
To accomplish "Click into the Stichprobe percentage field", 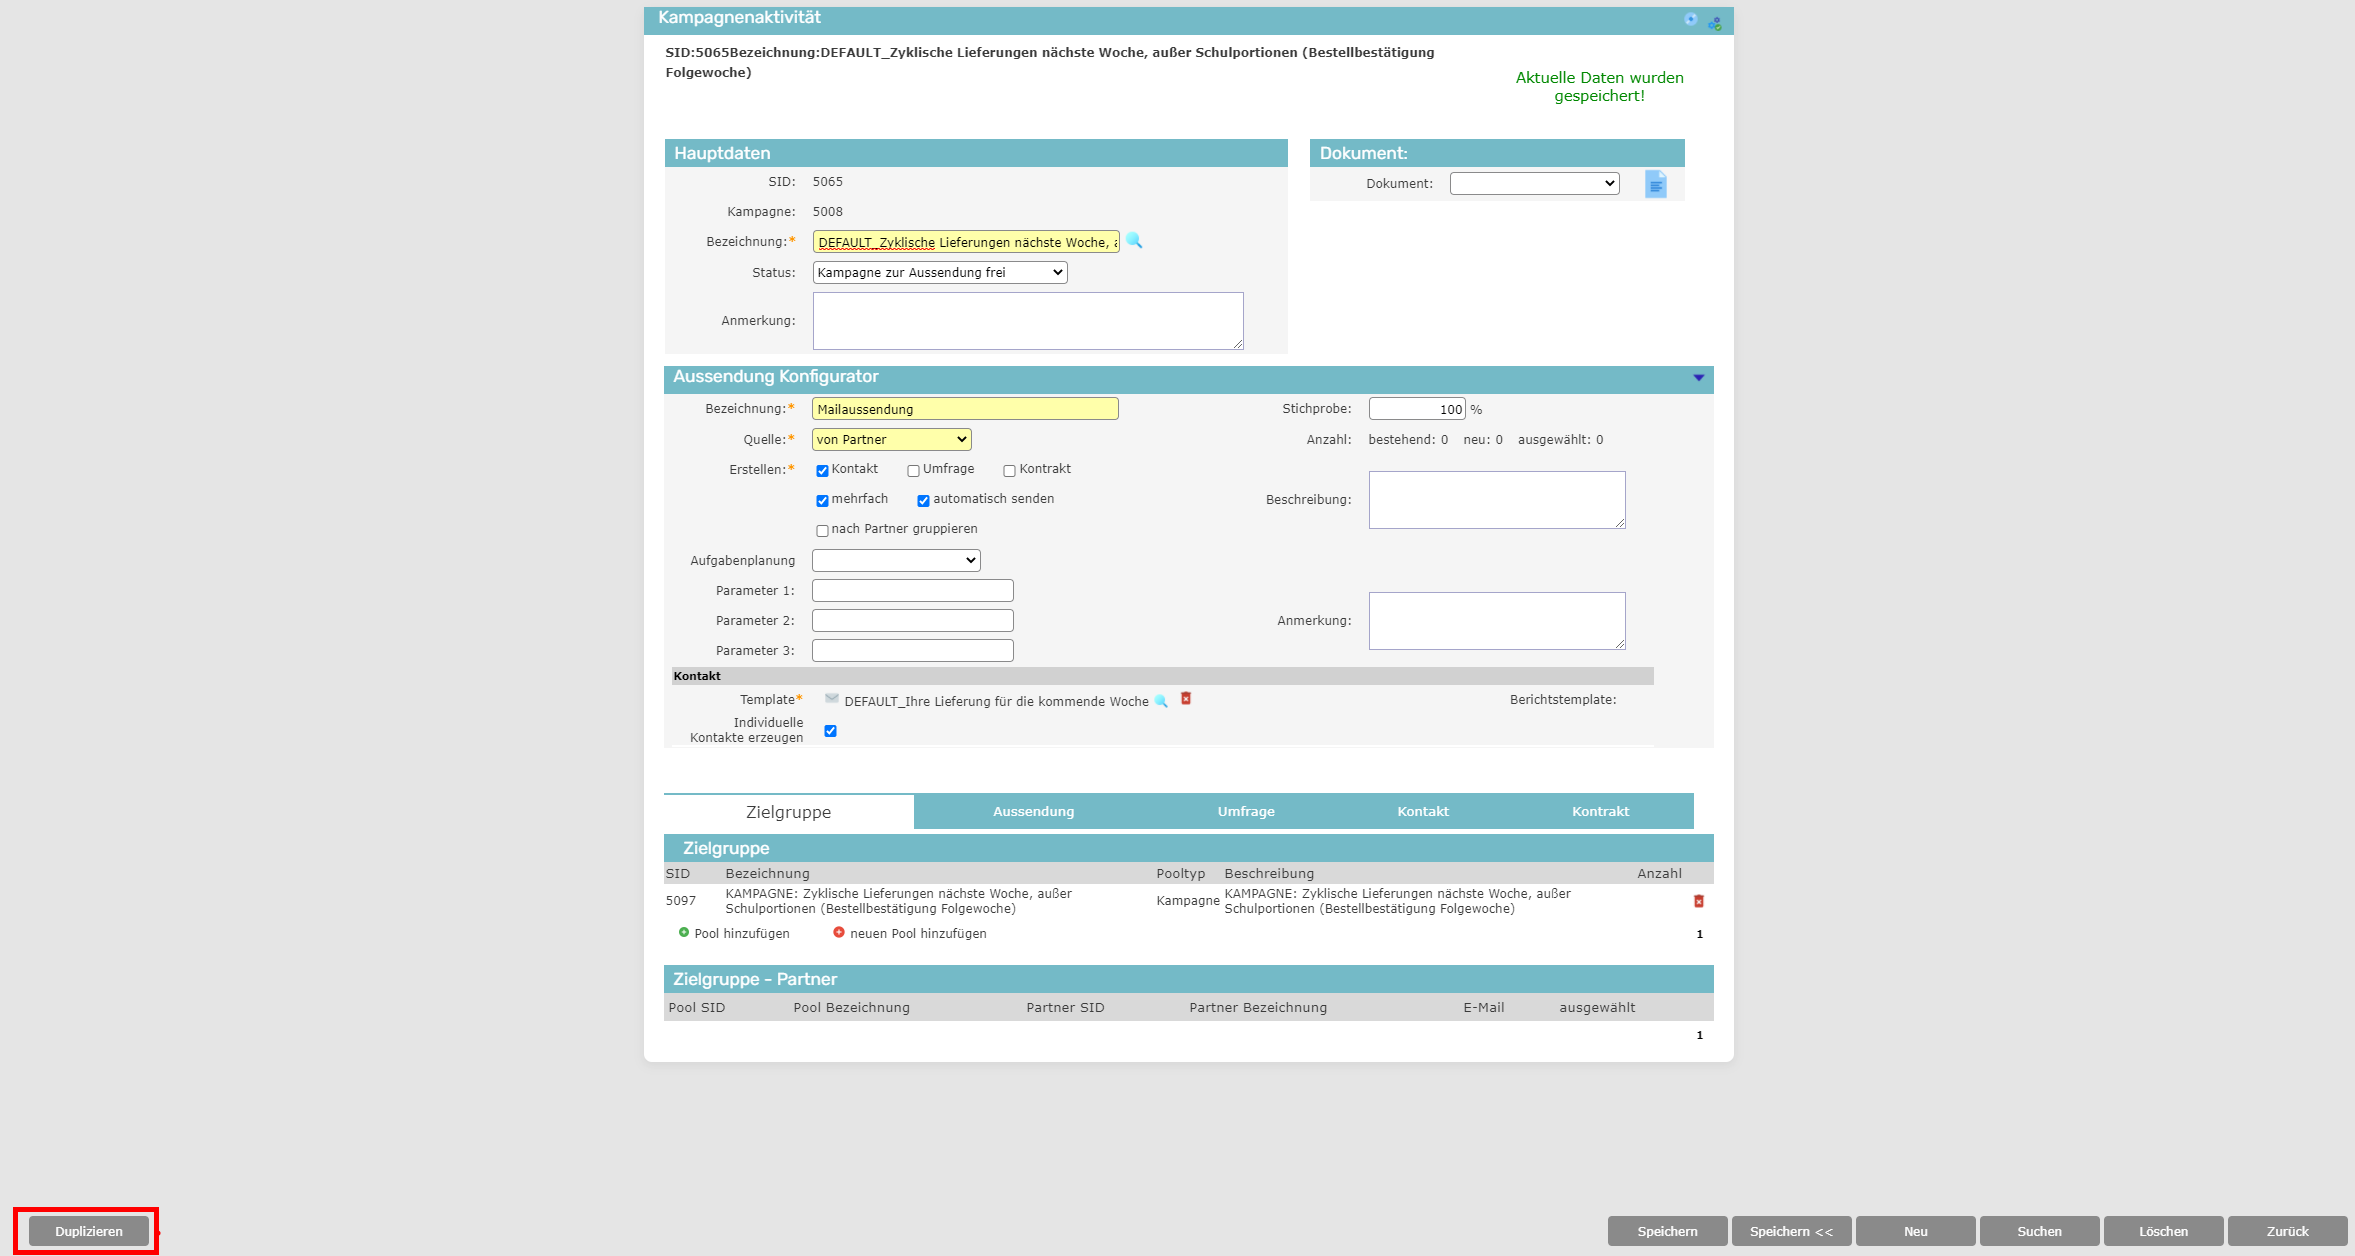I will click(x=1416, y=409).
